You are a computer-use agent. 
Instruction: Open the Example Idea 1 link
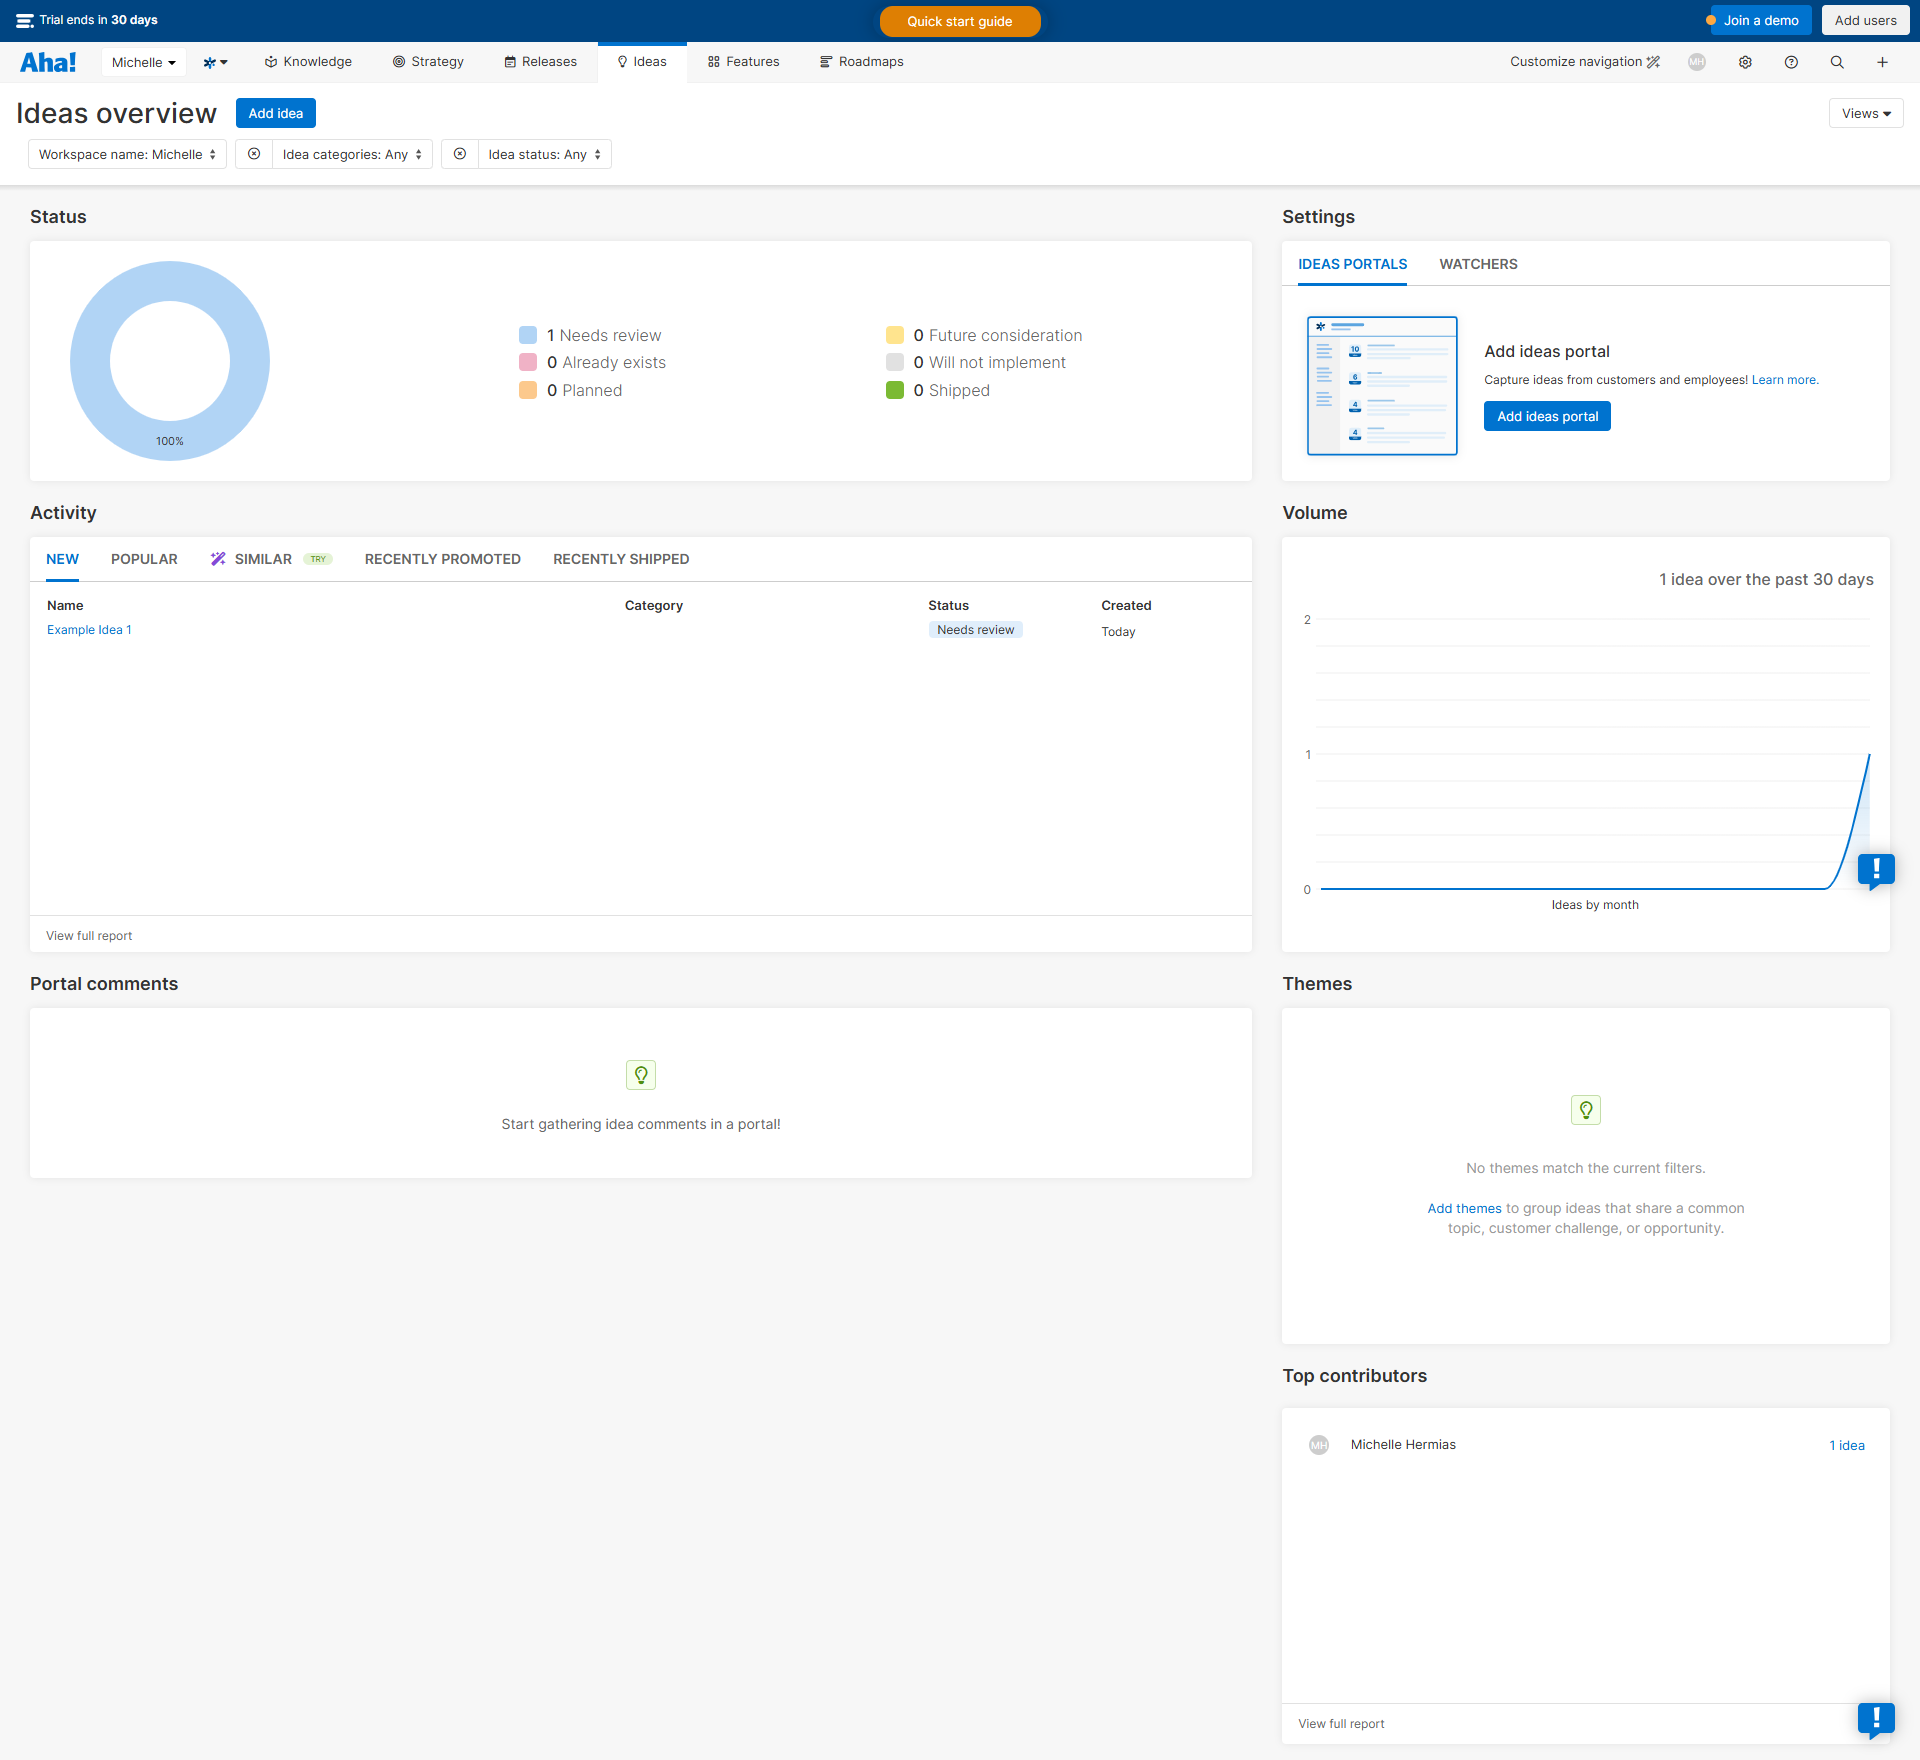(x=89, y=630)
